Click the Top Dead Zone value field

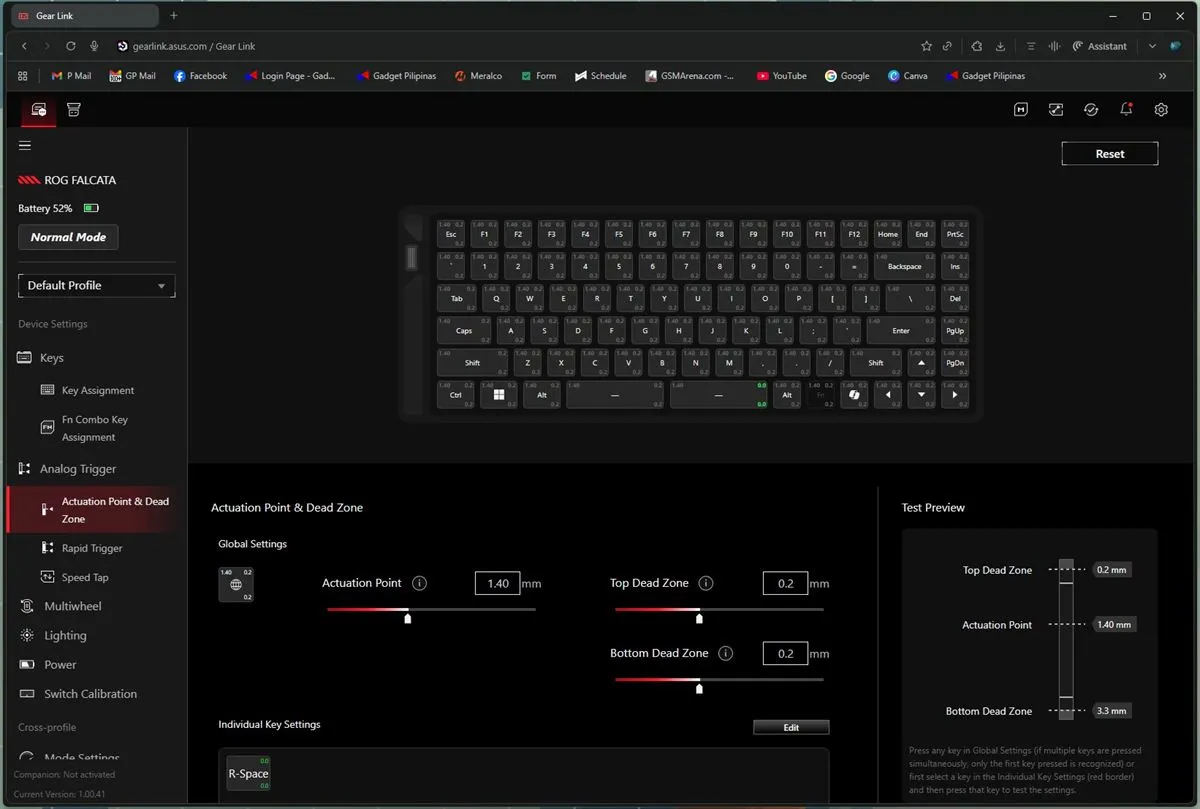(x=785, y=583)
